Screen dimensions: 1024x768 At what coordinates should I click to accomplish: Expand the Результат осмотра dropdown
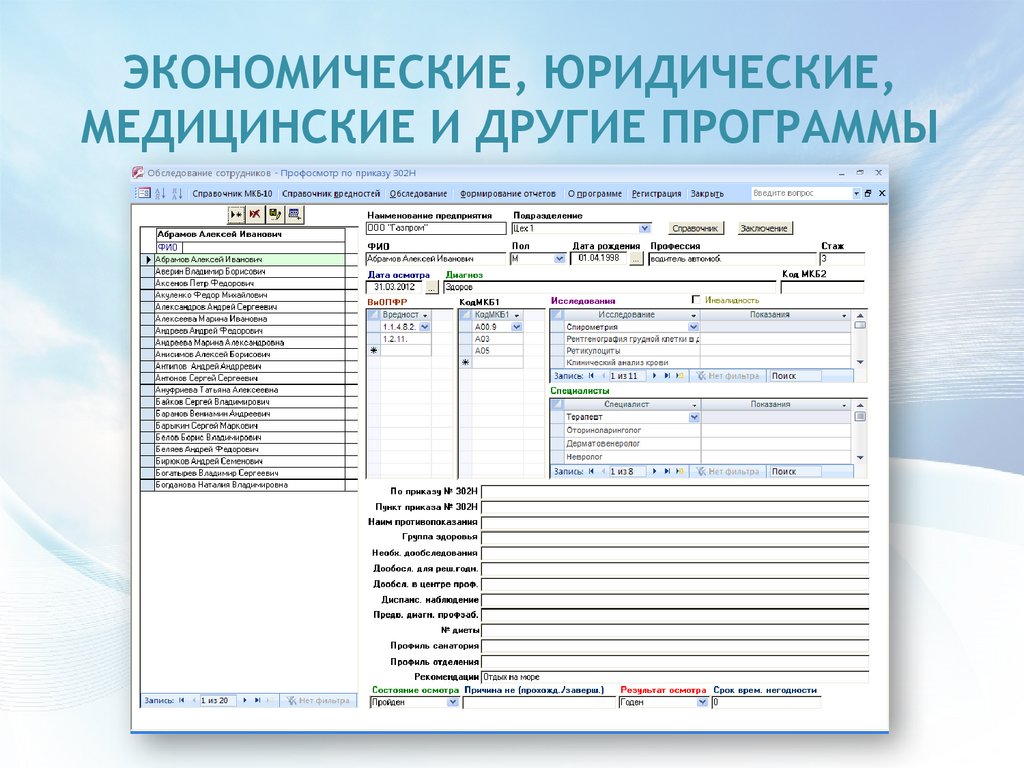point(702,702)
